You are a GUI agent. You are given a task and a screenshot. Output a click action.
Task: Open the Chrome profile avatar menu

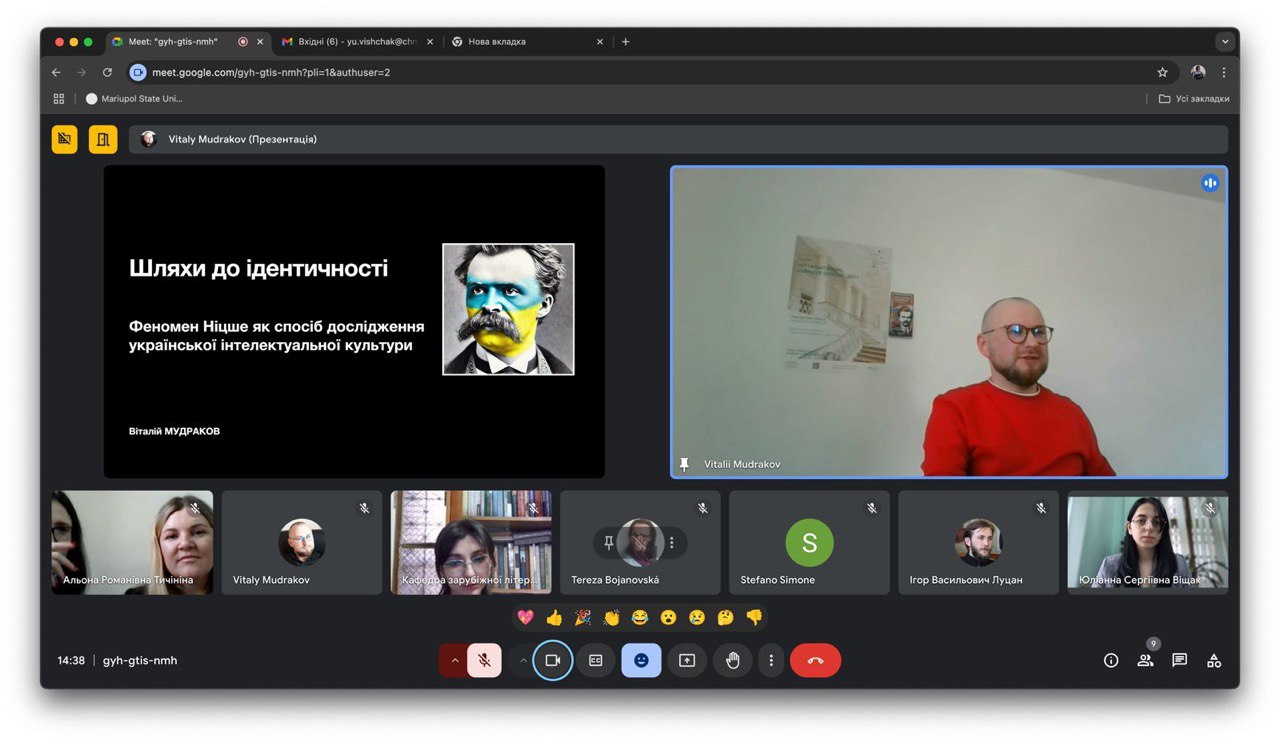pyautogui.click(x=1198, y=72)
